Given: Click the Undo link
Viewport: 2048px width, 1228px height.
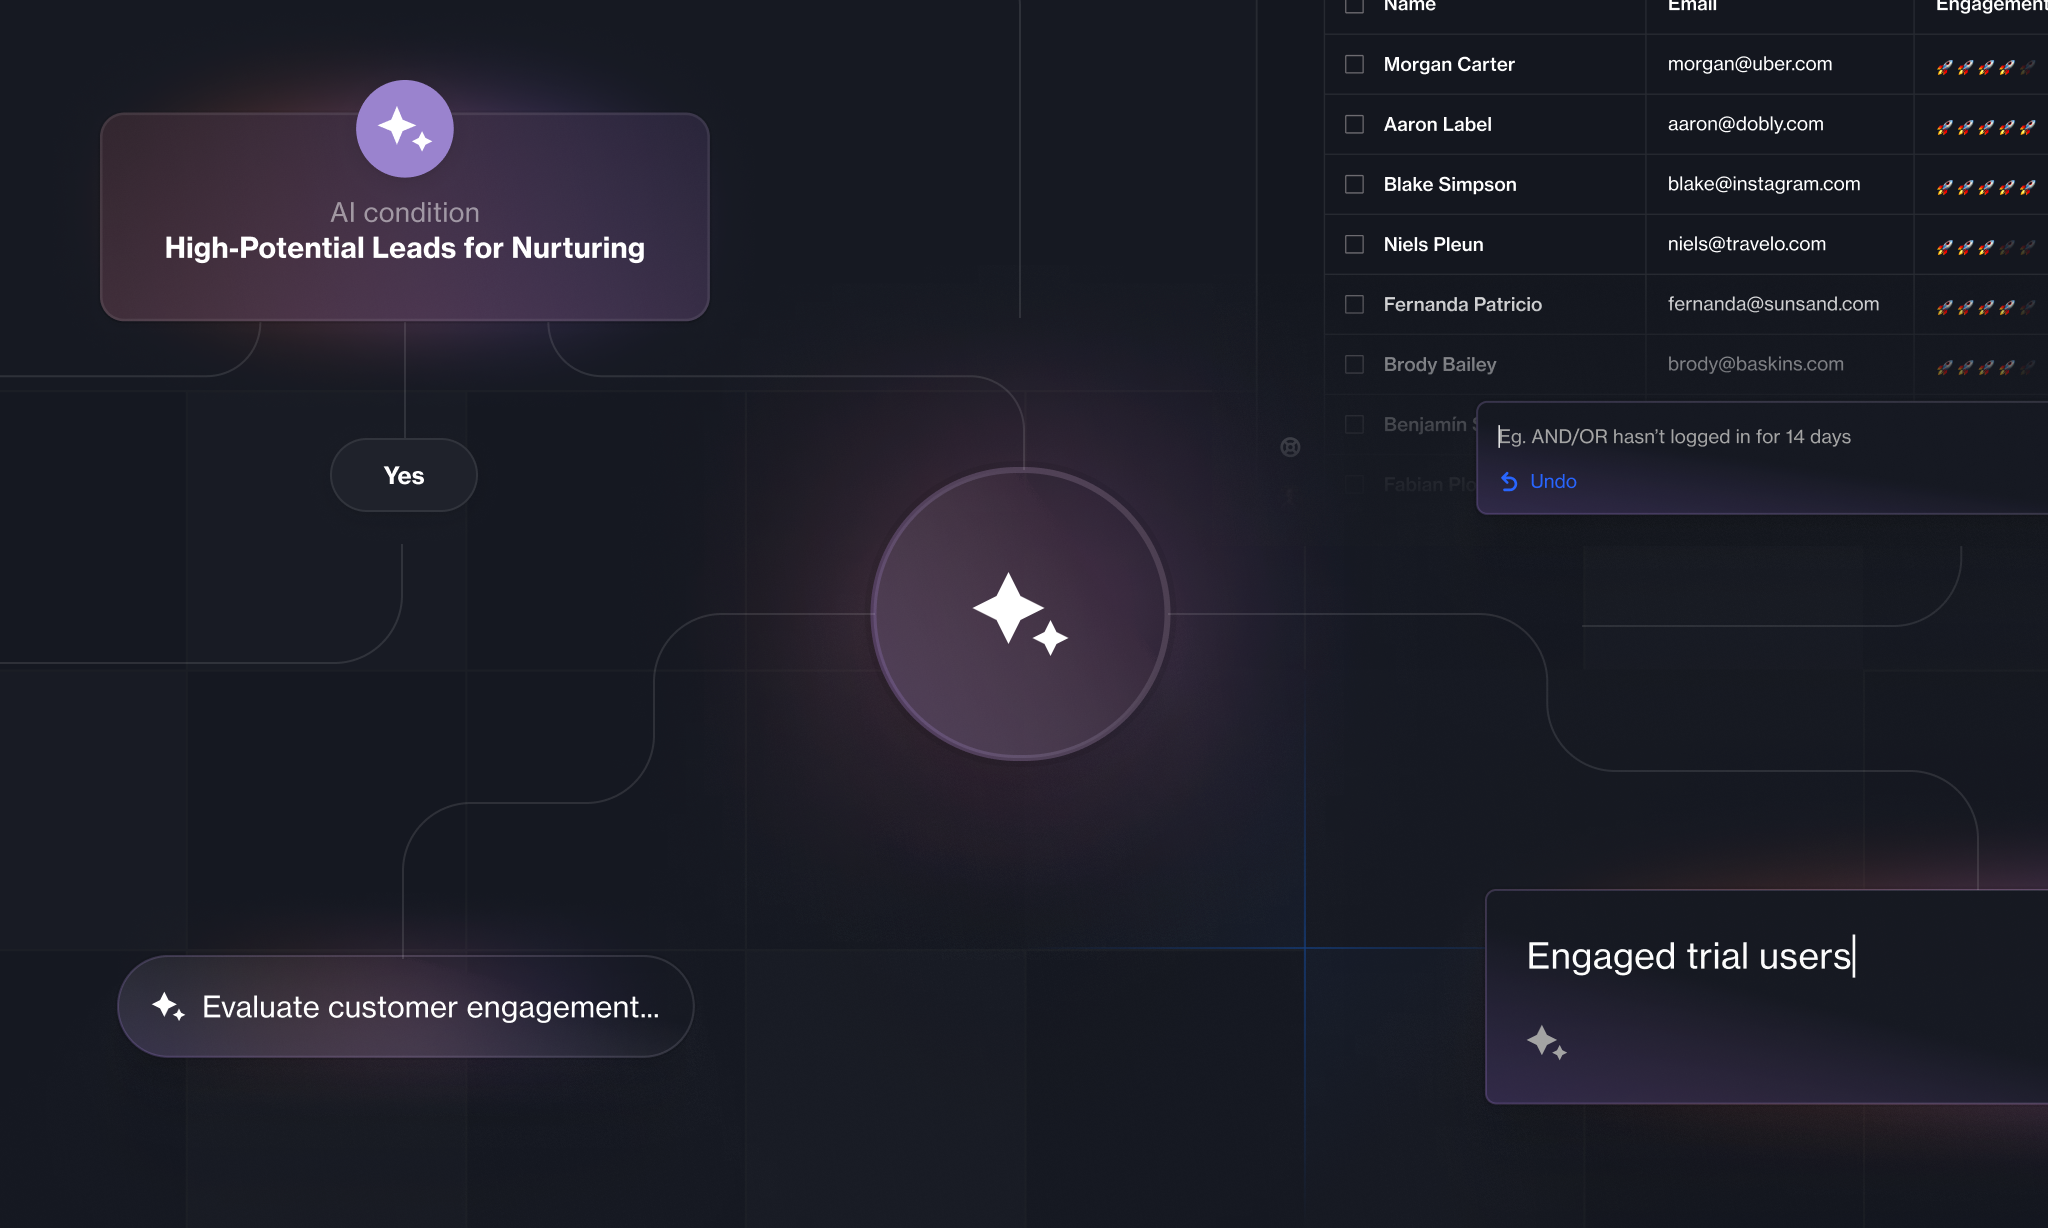Looking at the screenshot, I should tap(1553, 481).
